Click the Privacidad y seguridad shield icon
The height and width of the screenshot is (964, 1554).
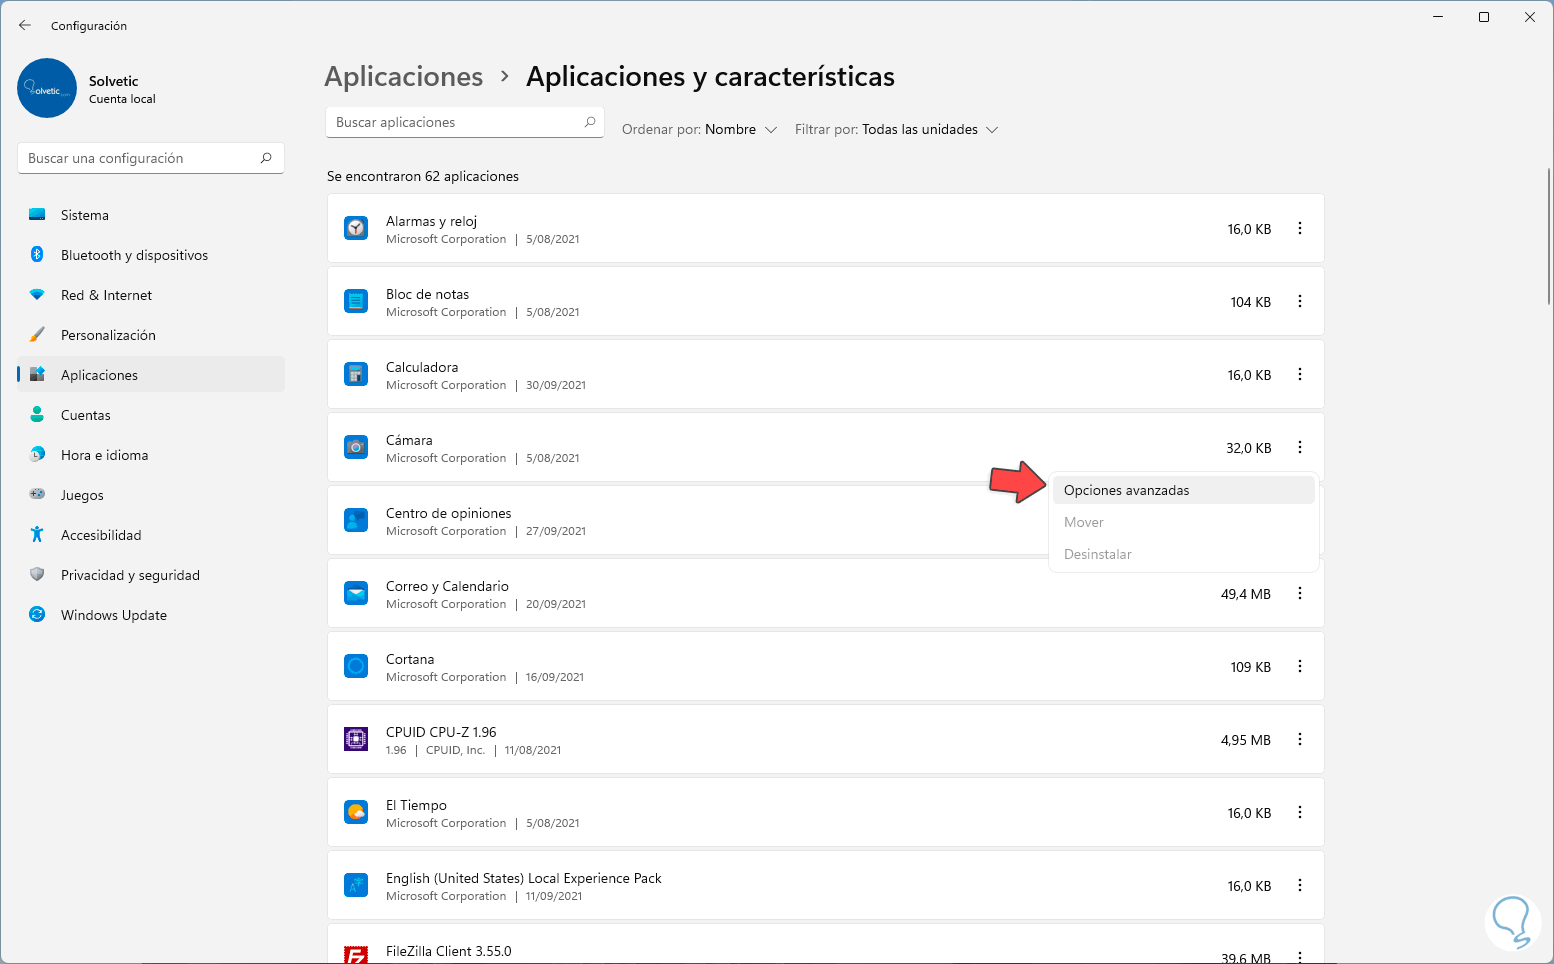point(37,575)
